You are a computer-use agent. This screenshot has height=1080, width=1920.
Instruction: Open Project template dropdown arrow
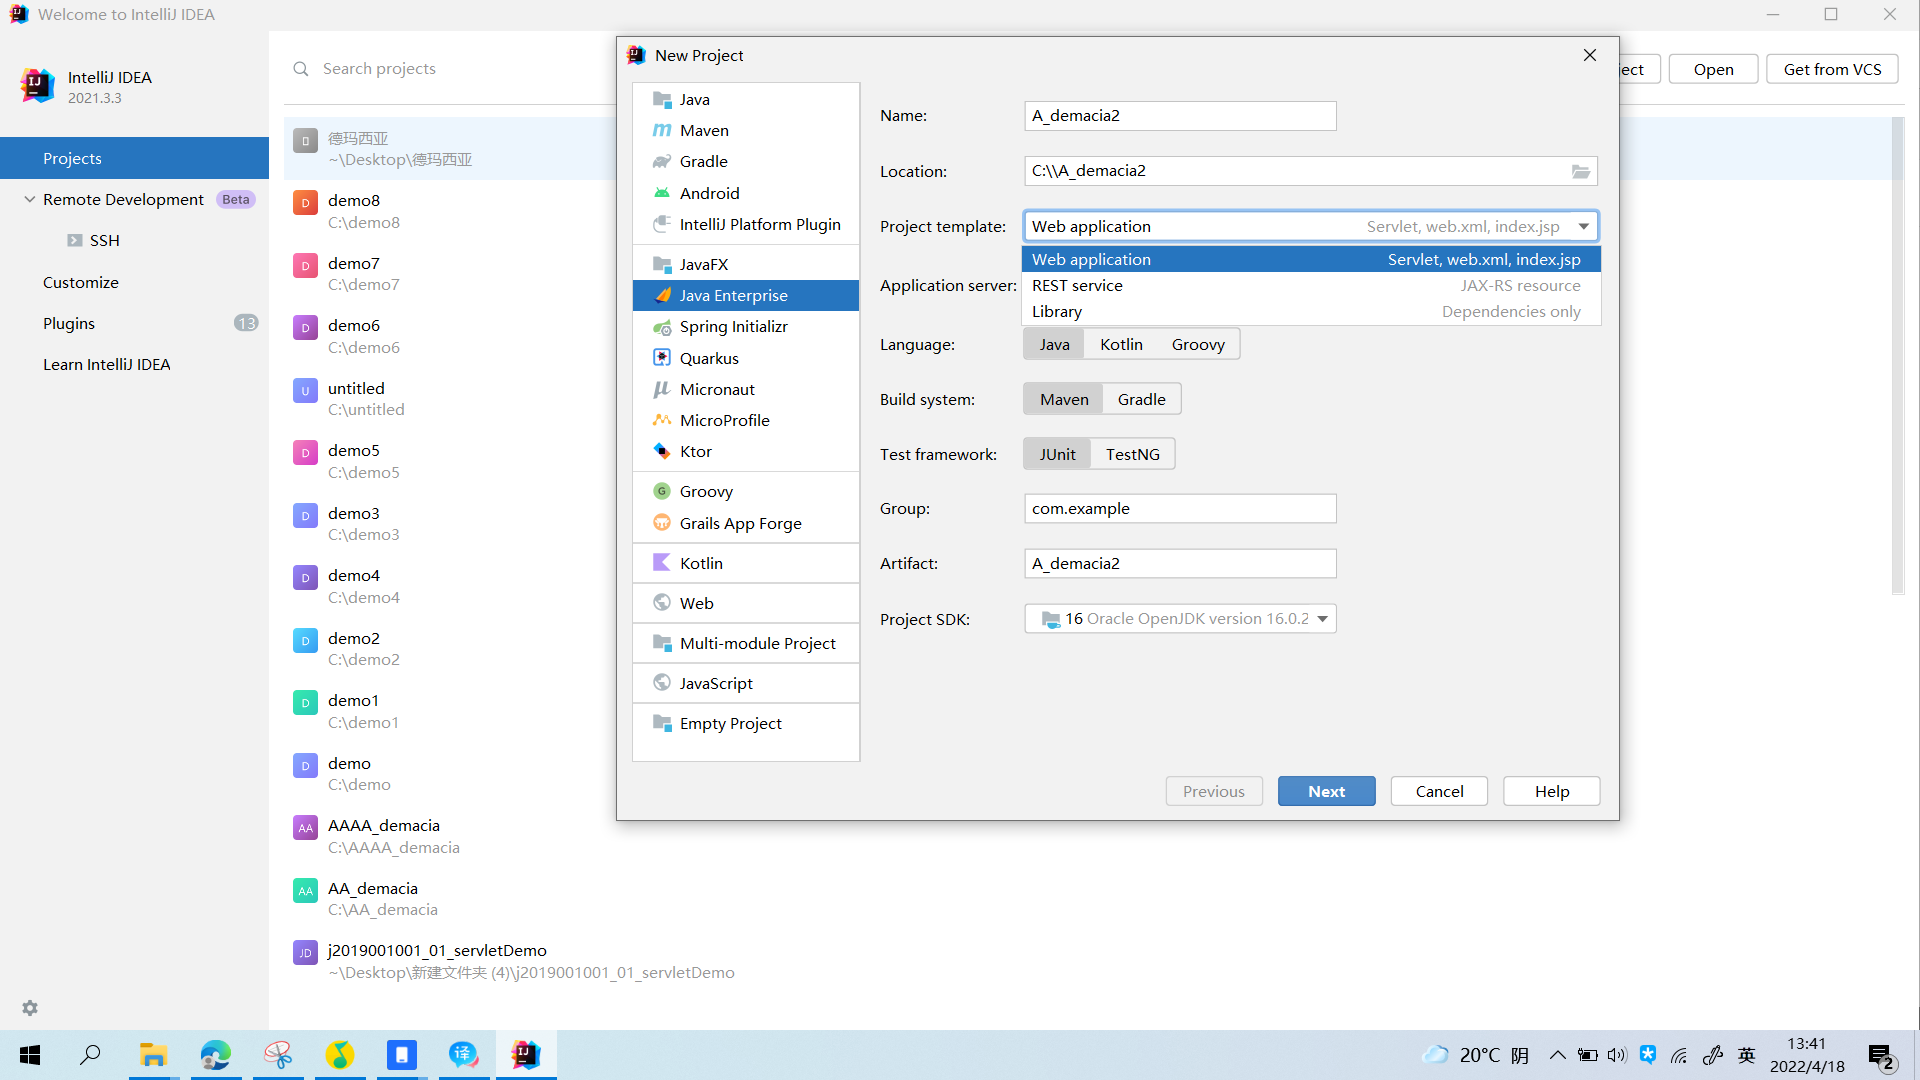coord(1584,226)
